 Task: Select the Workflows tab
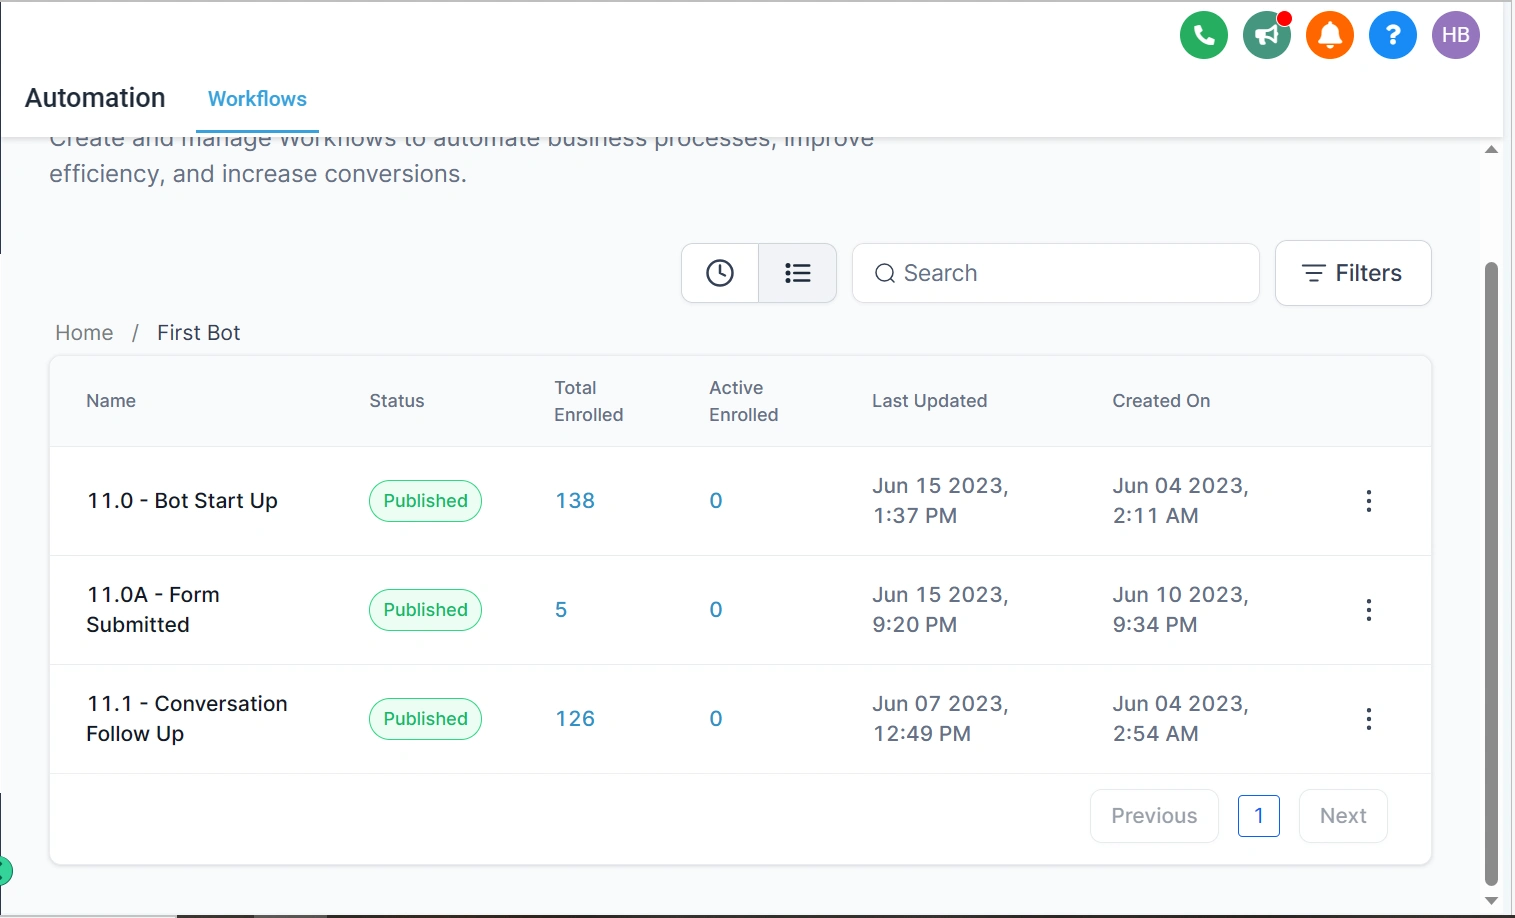click(x=257, y=99)
